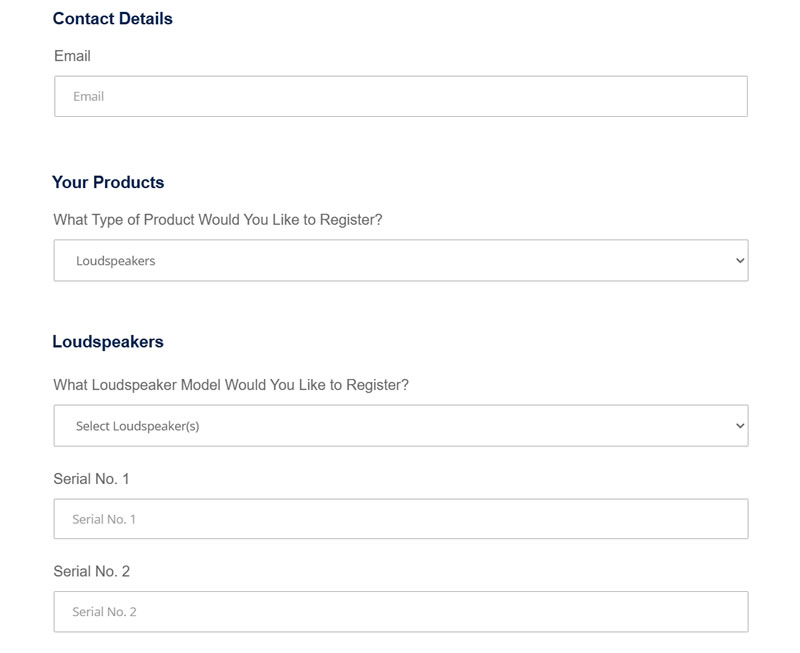
Task: Click the Select Loudspeaker(s) placeholder text
Action: [x=138, y=426]
